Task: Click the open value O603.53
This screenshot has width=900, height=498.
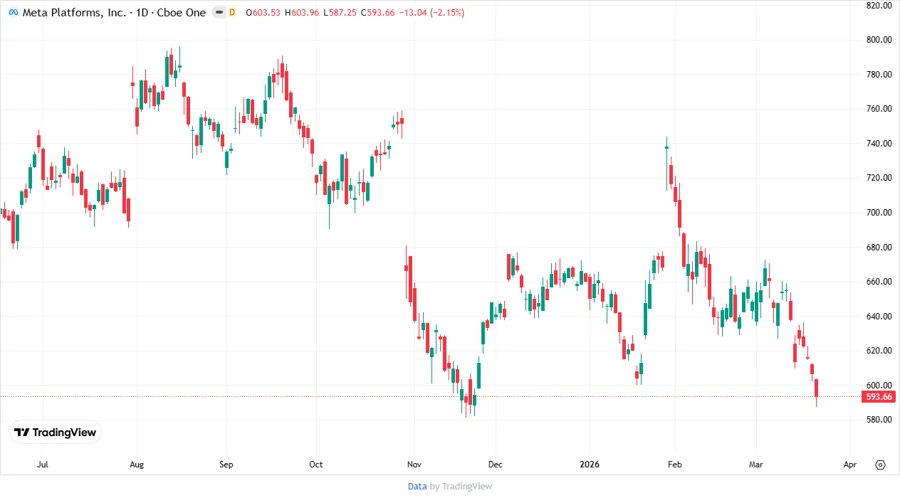Action: (263, 12)
